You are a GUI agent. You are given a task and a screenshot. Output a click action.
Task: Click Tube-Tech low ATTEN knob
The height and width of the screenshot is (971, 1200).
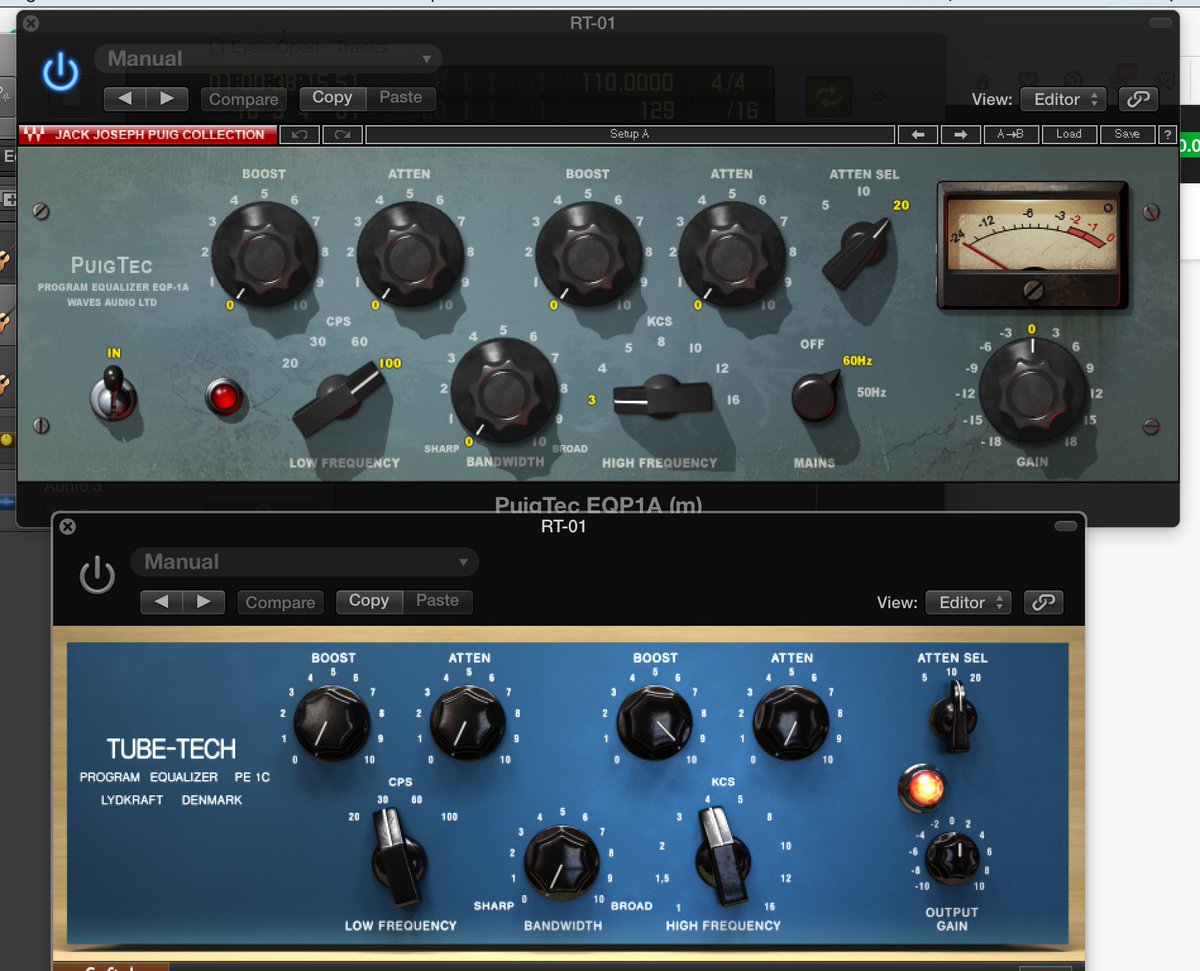coord(466,722)
